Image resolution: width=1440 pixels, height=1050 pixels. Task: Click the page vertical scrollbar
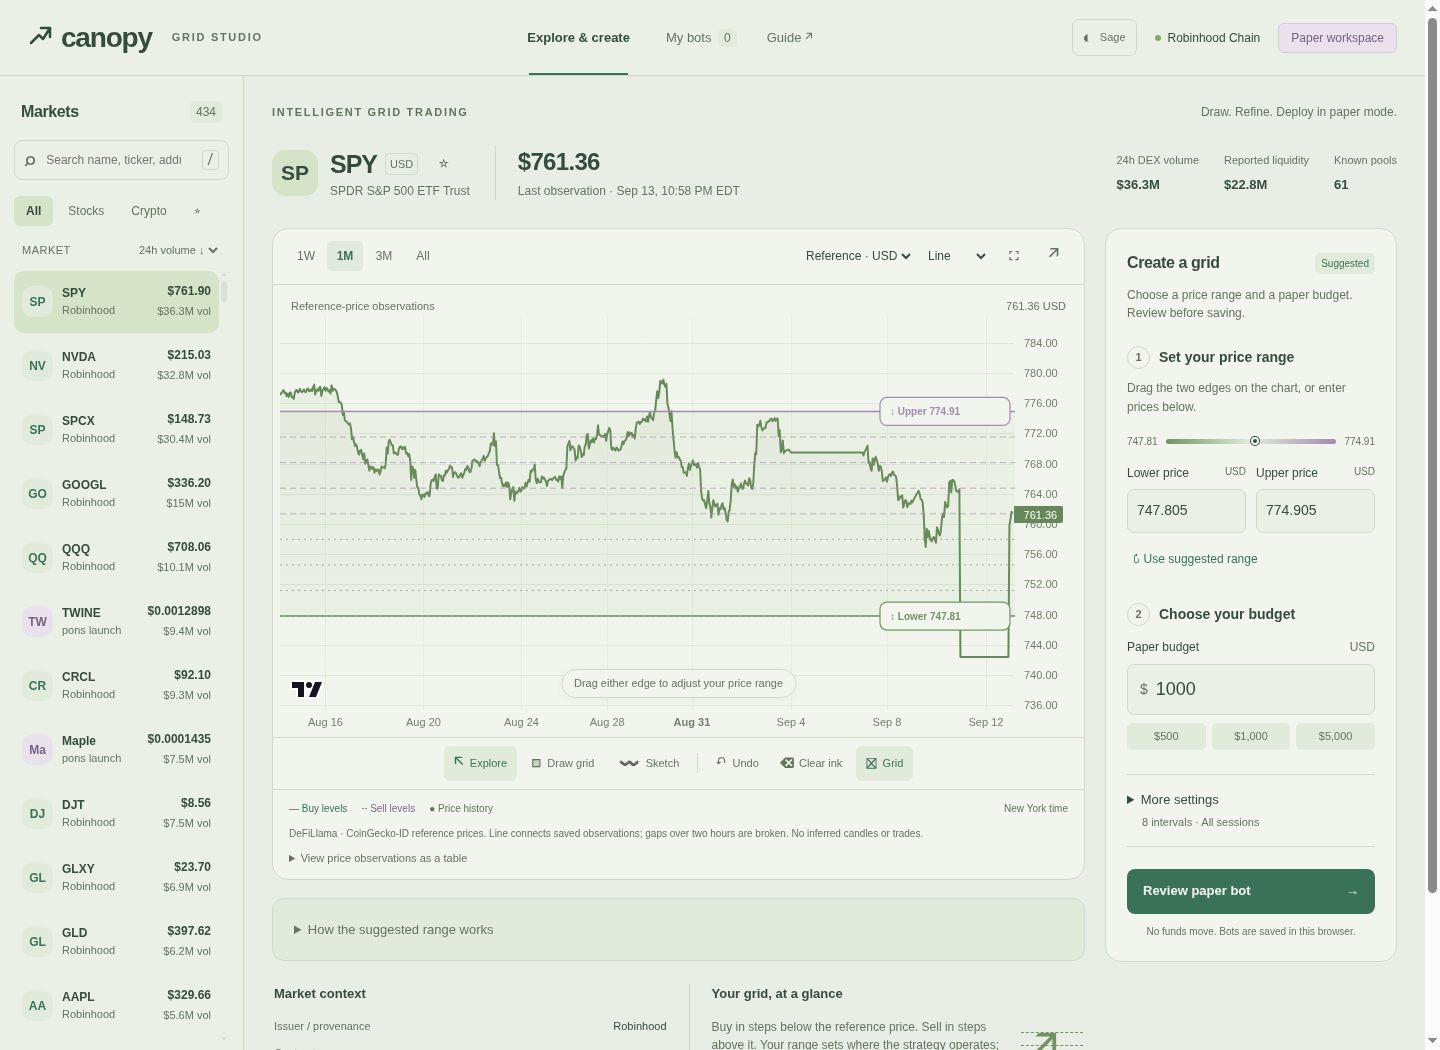click(1432, 455)
